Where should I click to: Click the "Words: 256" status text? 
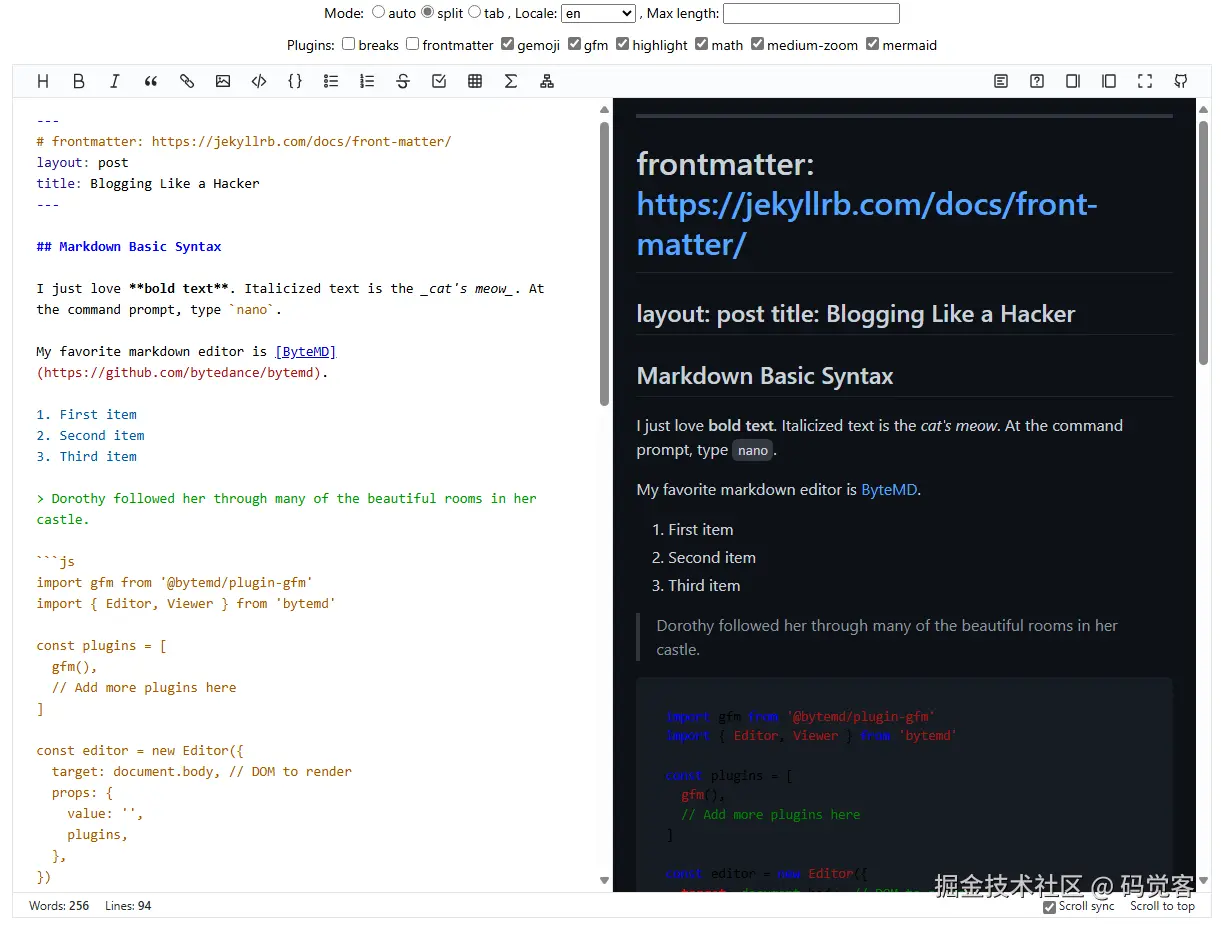click(59, 906)
